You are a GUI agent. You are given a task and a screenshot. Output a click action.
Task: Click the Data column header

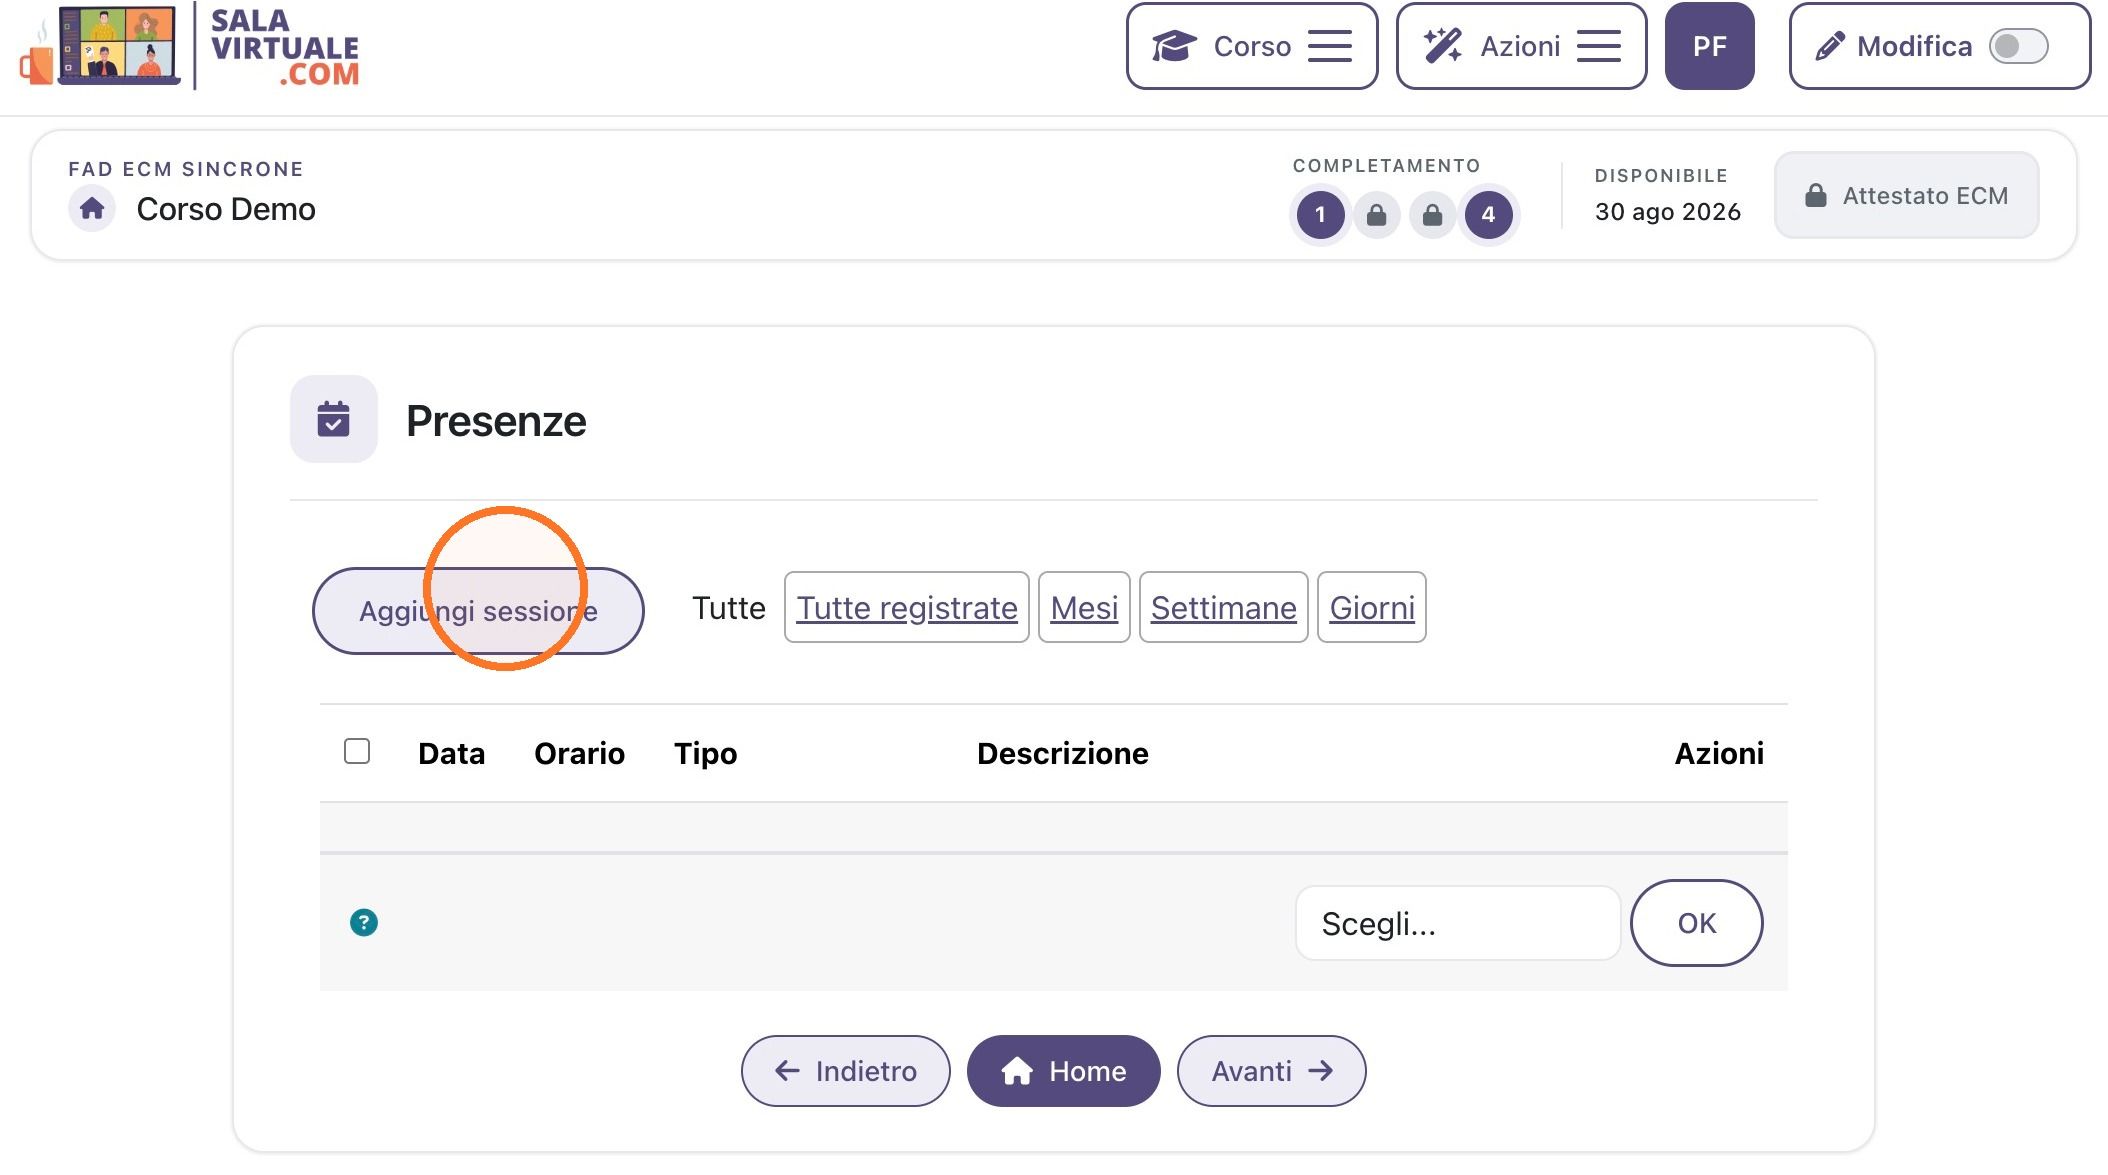pos(451,753)
